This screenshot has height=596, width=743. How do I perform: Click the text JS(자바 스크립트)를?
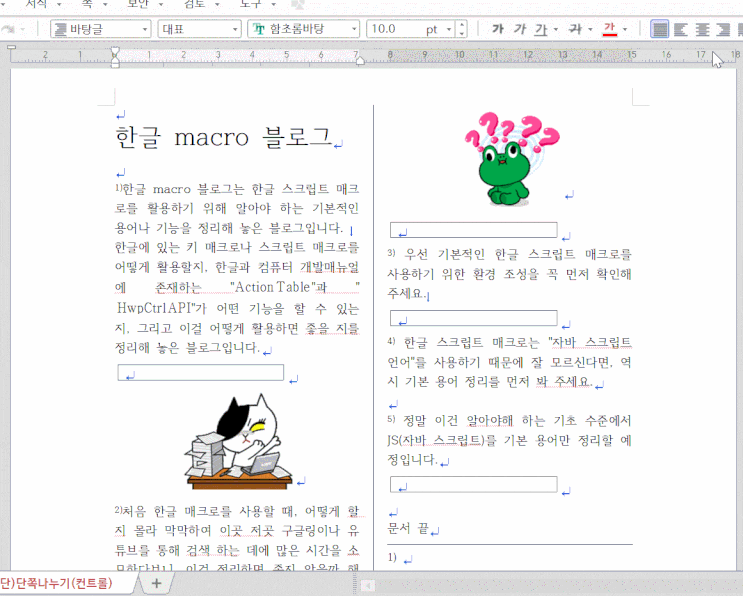(441, 440)
